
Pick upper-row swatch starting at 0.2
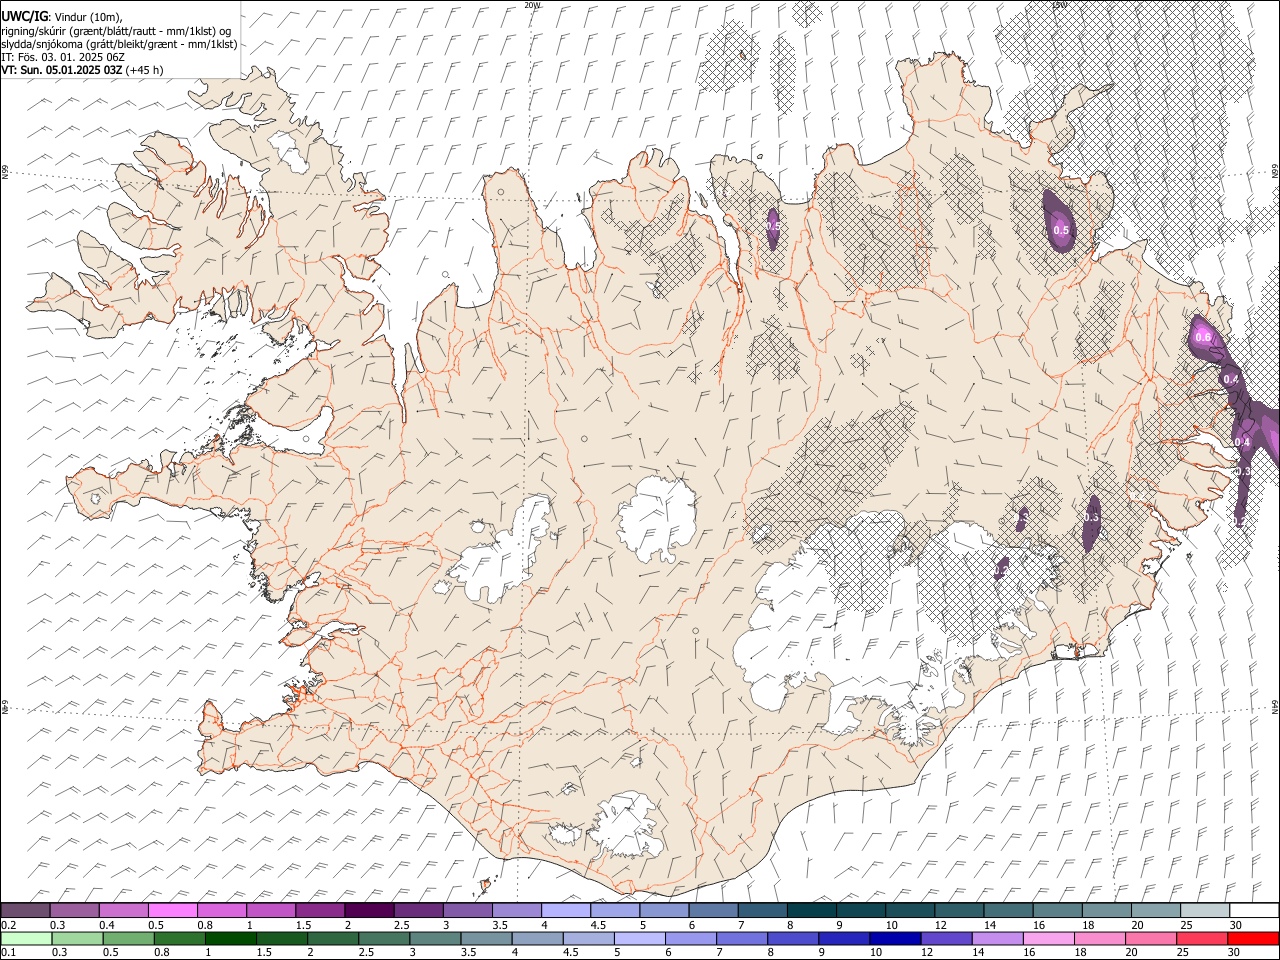point(25,911)
